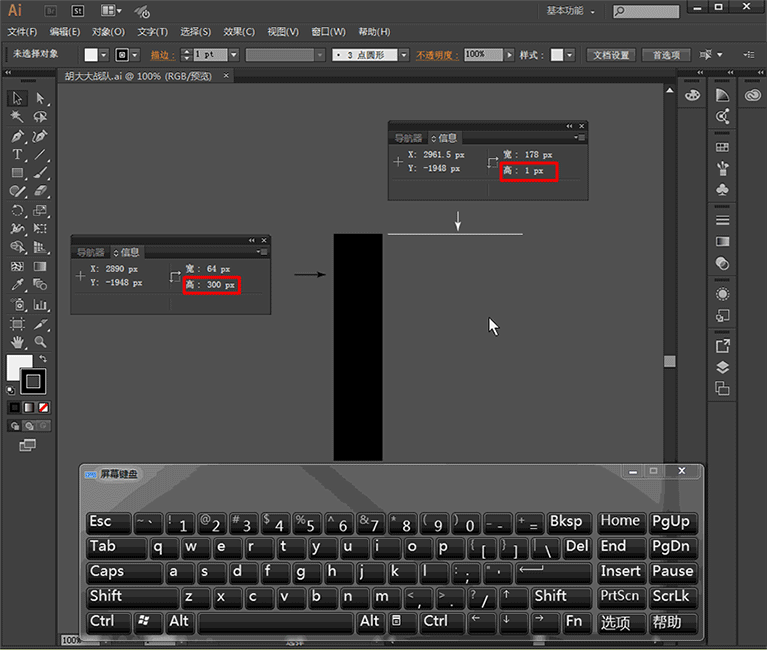Open left Info panel options menu
Screen dimensions: 767x650
click(263, 252)
